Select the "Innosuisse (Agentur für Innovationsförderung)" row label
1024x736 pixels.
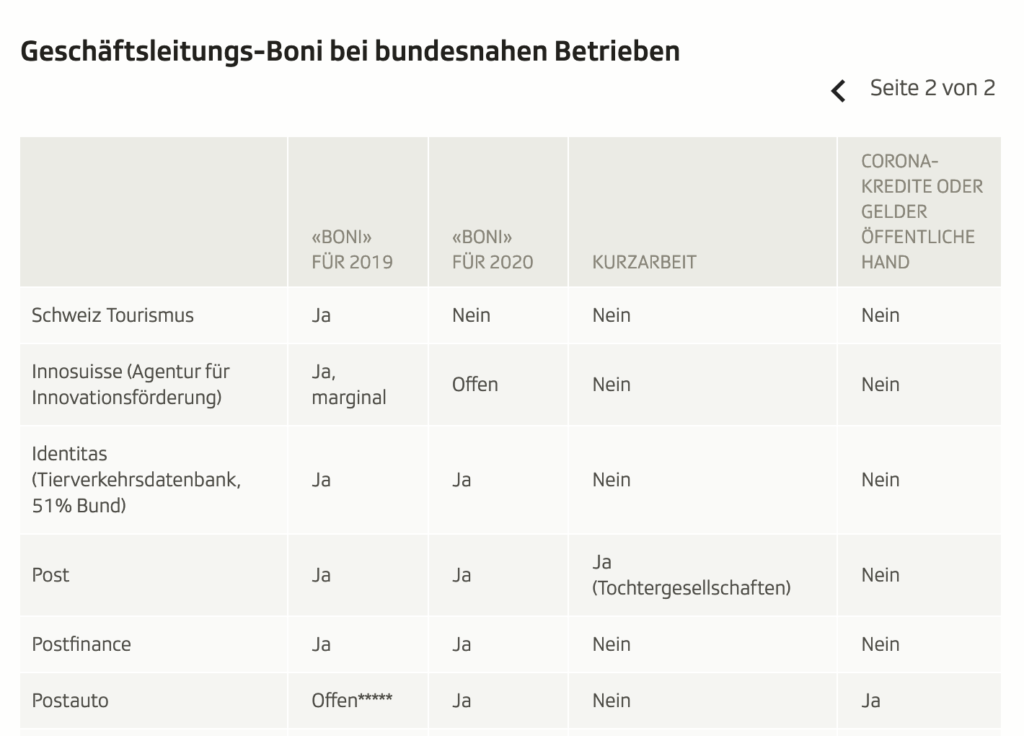pos(131,384)
